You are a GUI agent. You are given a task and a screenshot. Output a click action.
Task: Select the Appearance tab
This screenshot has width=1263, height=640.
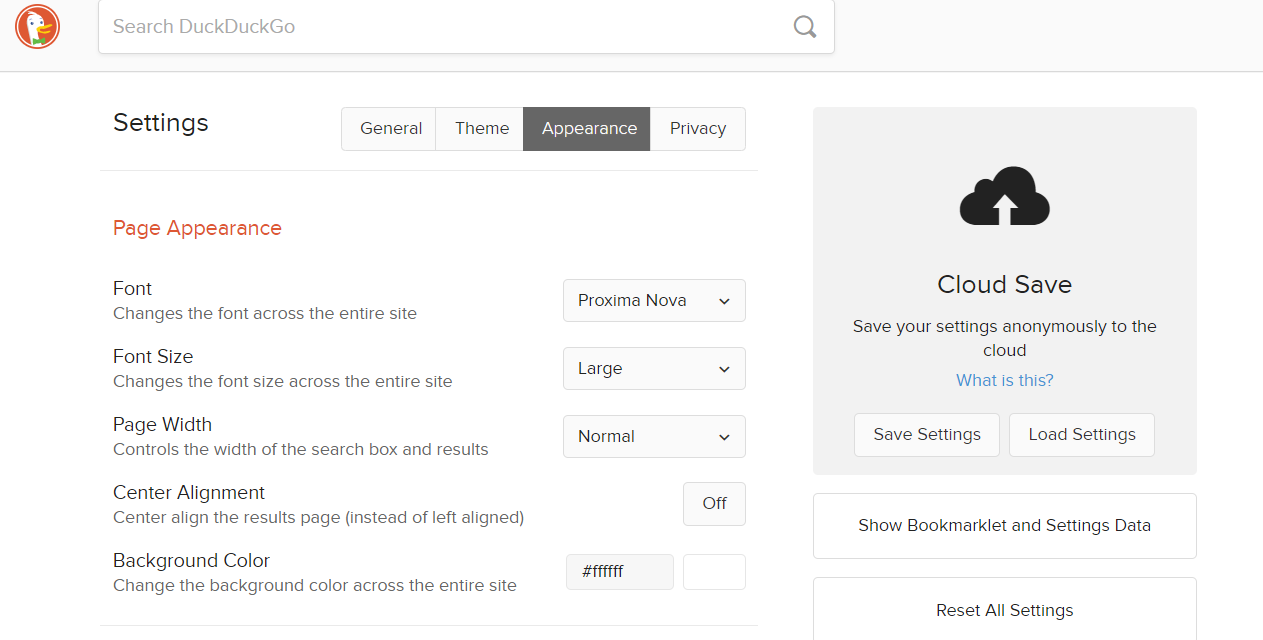tap(588, 129)
